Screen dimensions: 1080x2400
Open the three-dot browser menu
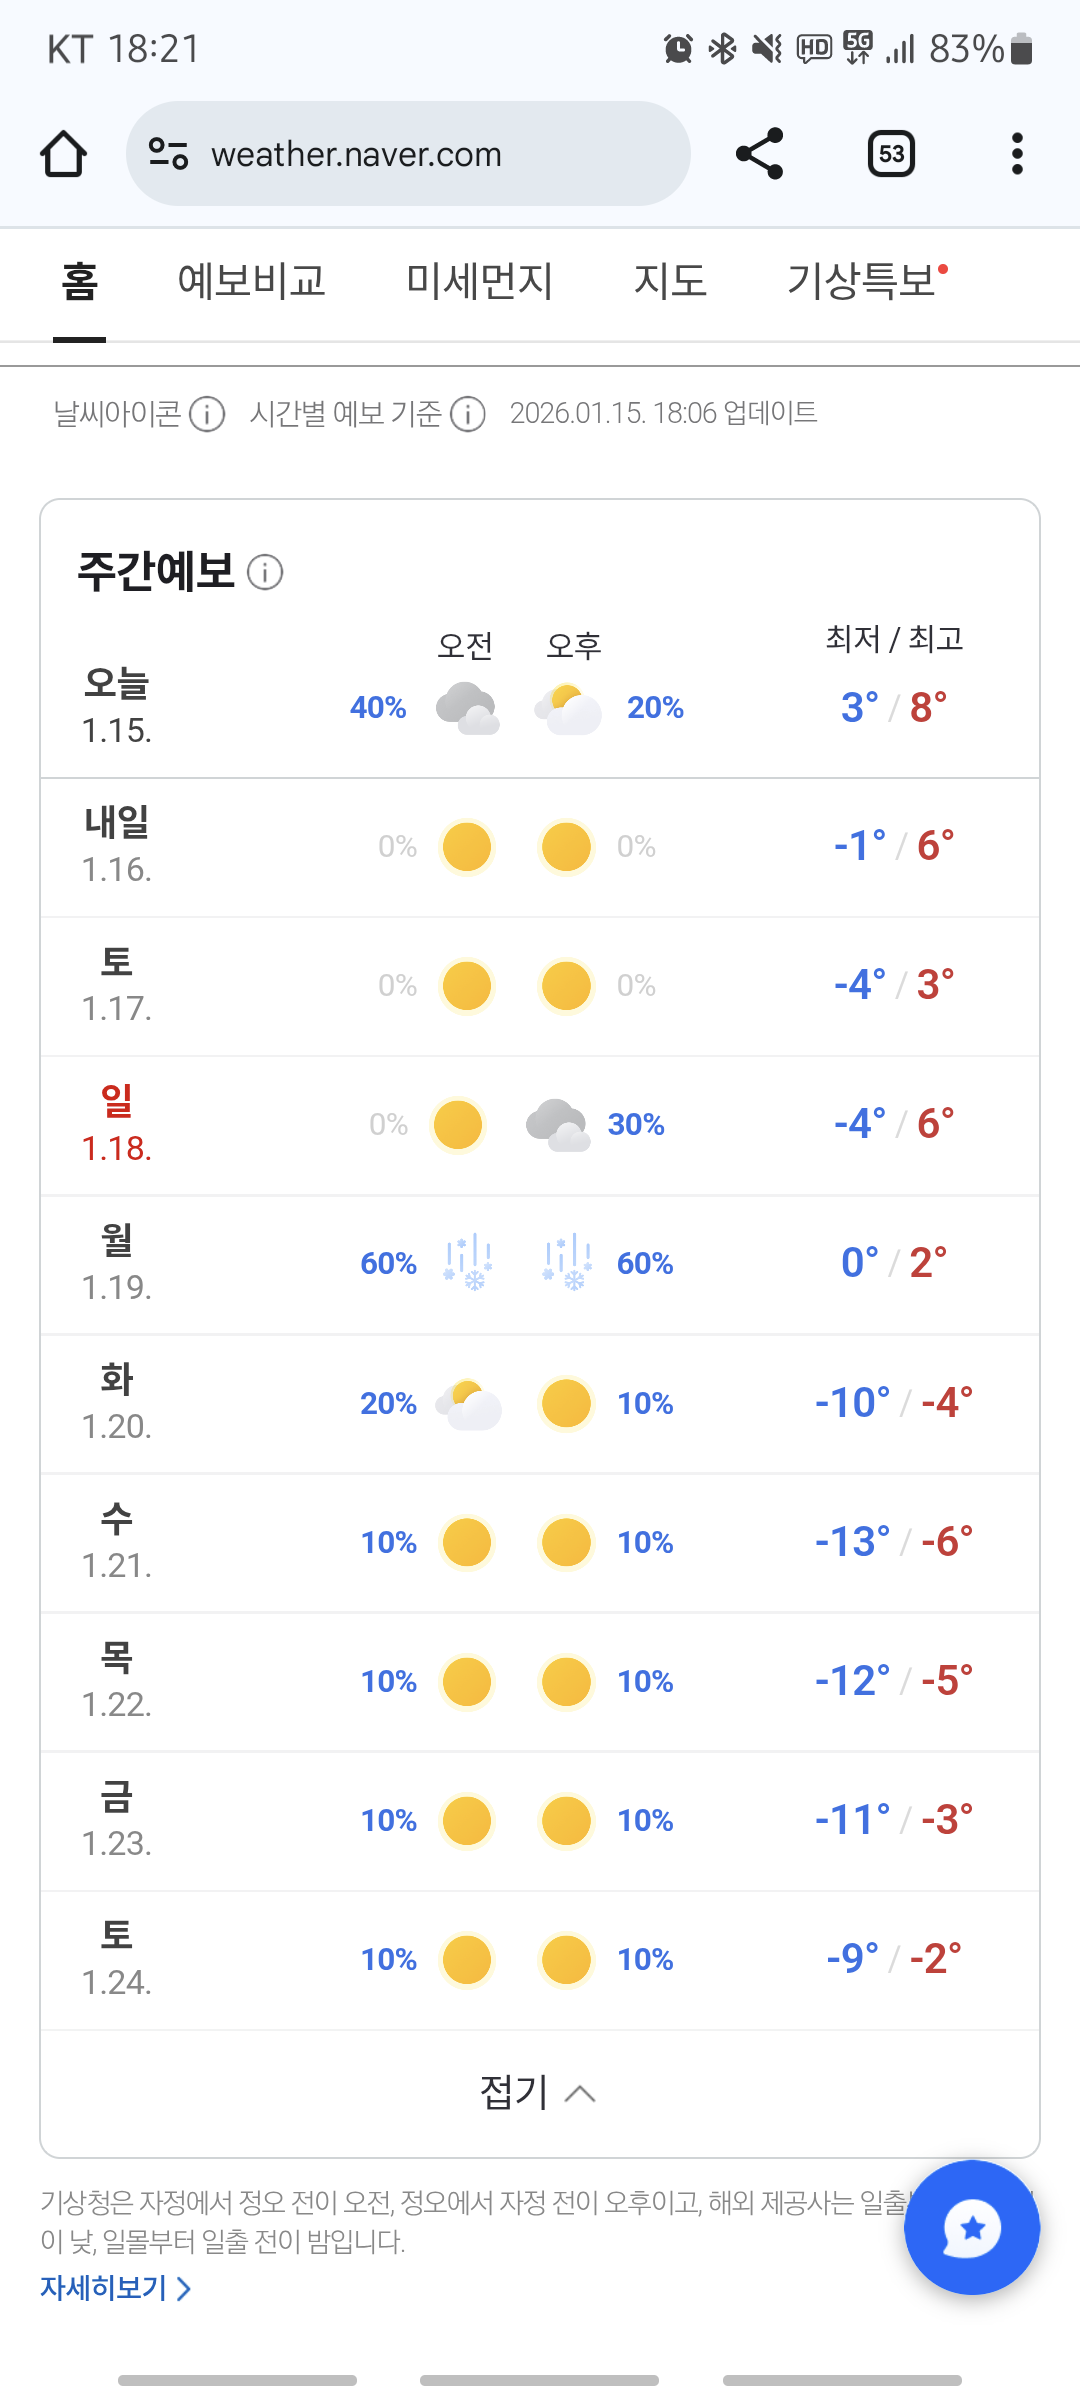(x=1017, y=154)
